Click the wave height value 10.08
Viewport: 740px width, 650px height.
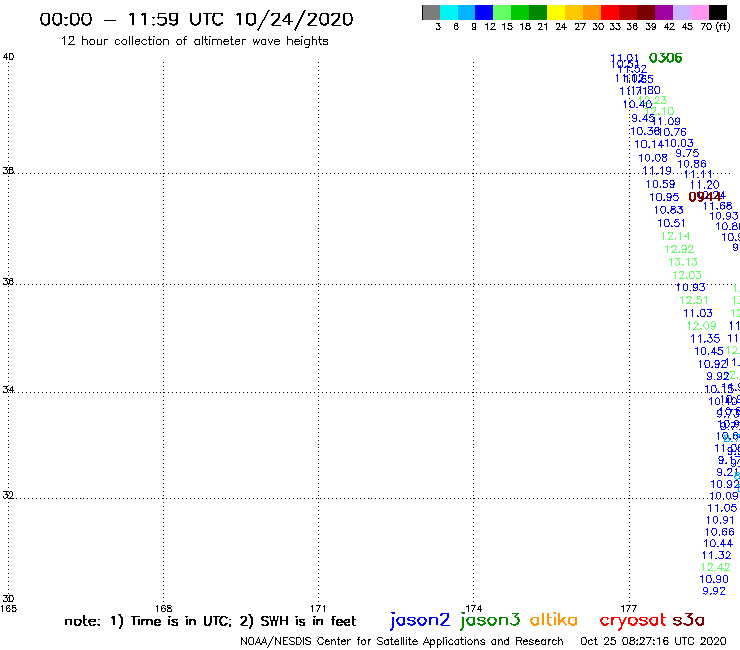click(653, 158)
